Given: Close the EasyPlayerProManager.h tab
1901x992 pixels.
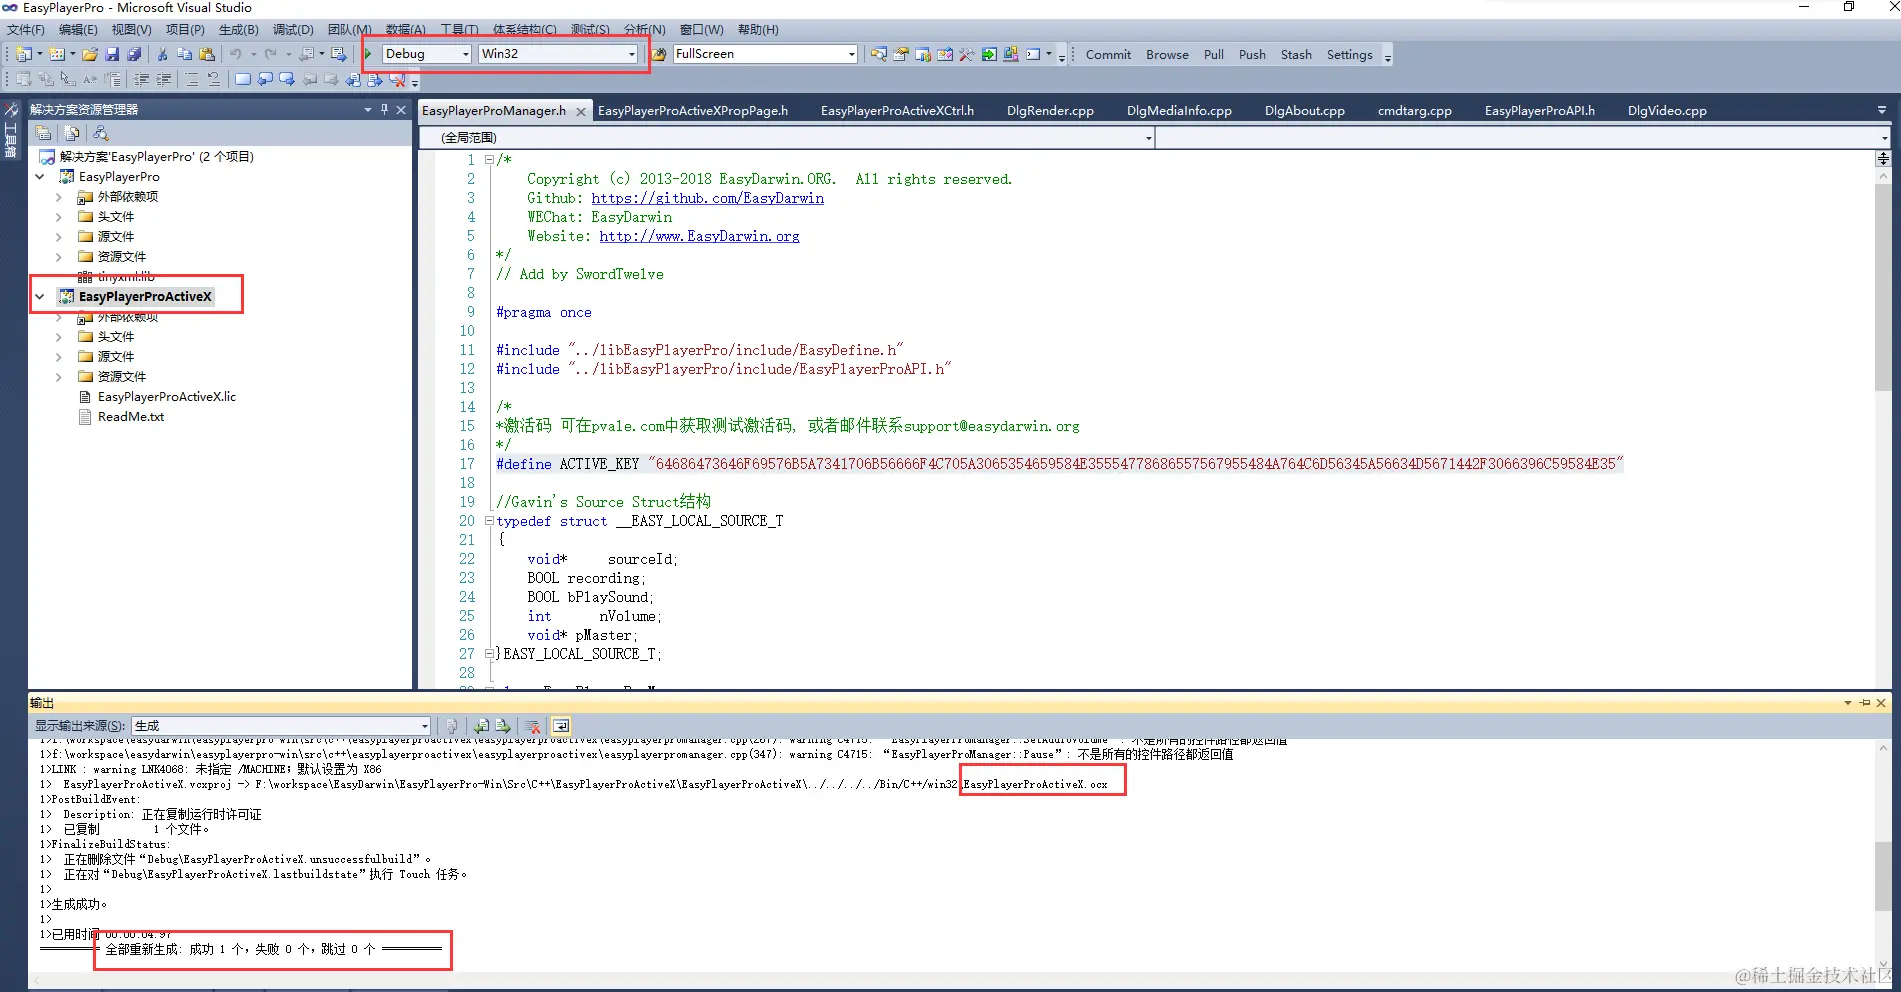Looking at the screenshot, I should tap(581, 111).
